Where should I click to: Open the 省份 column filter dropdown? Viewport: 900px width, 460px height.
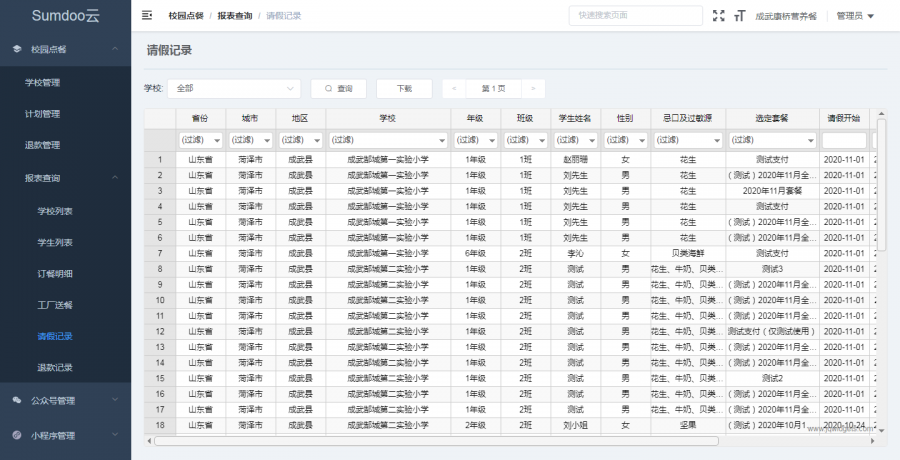201,140
